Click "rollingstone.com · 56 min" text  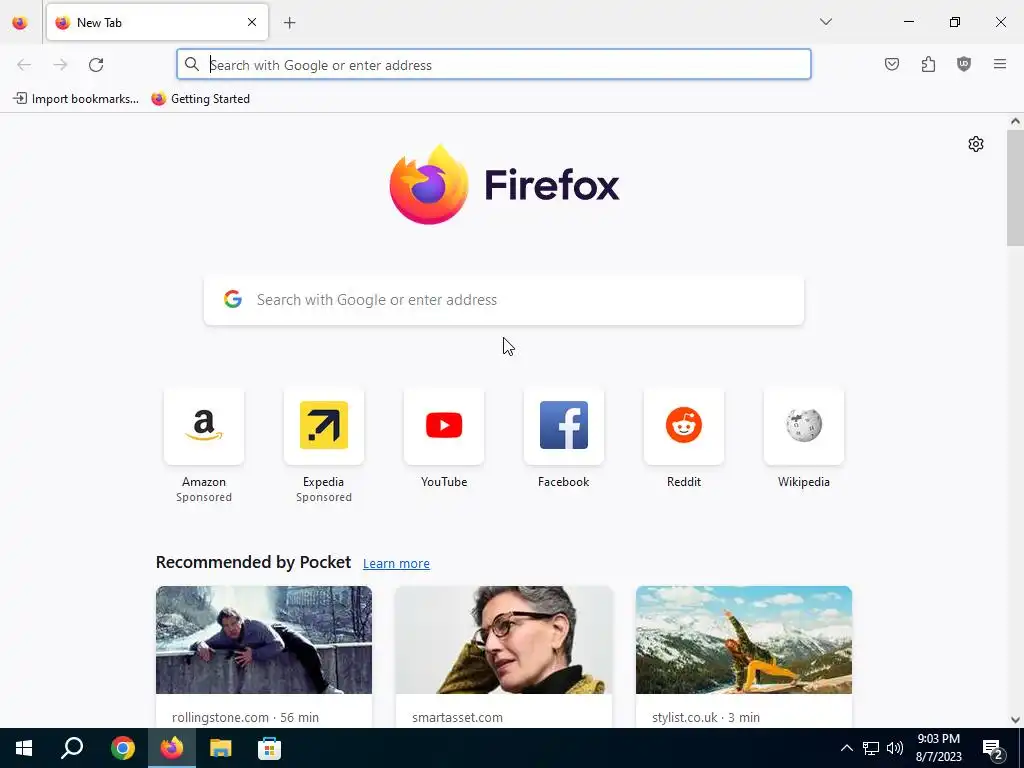pos(246,718)
